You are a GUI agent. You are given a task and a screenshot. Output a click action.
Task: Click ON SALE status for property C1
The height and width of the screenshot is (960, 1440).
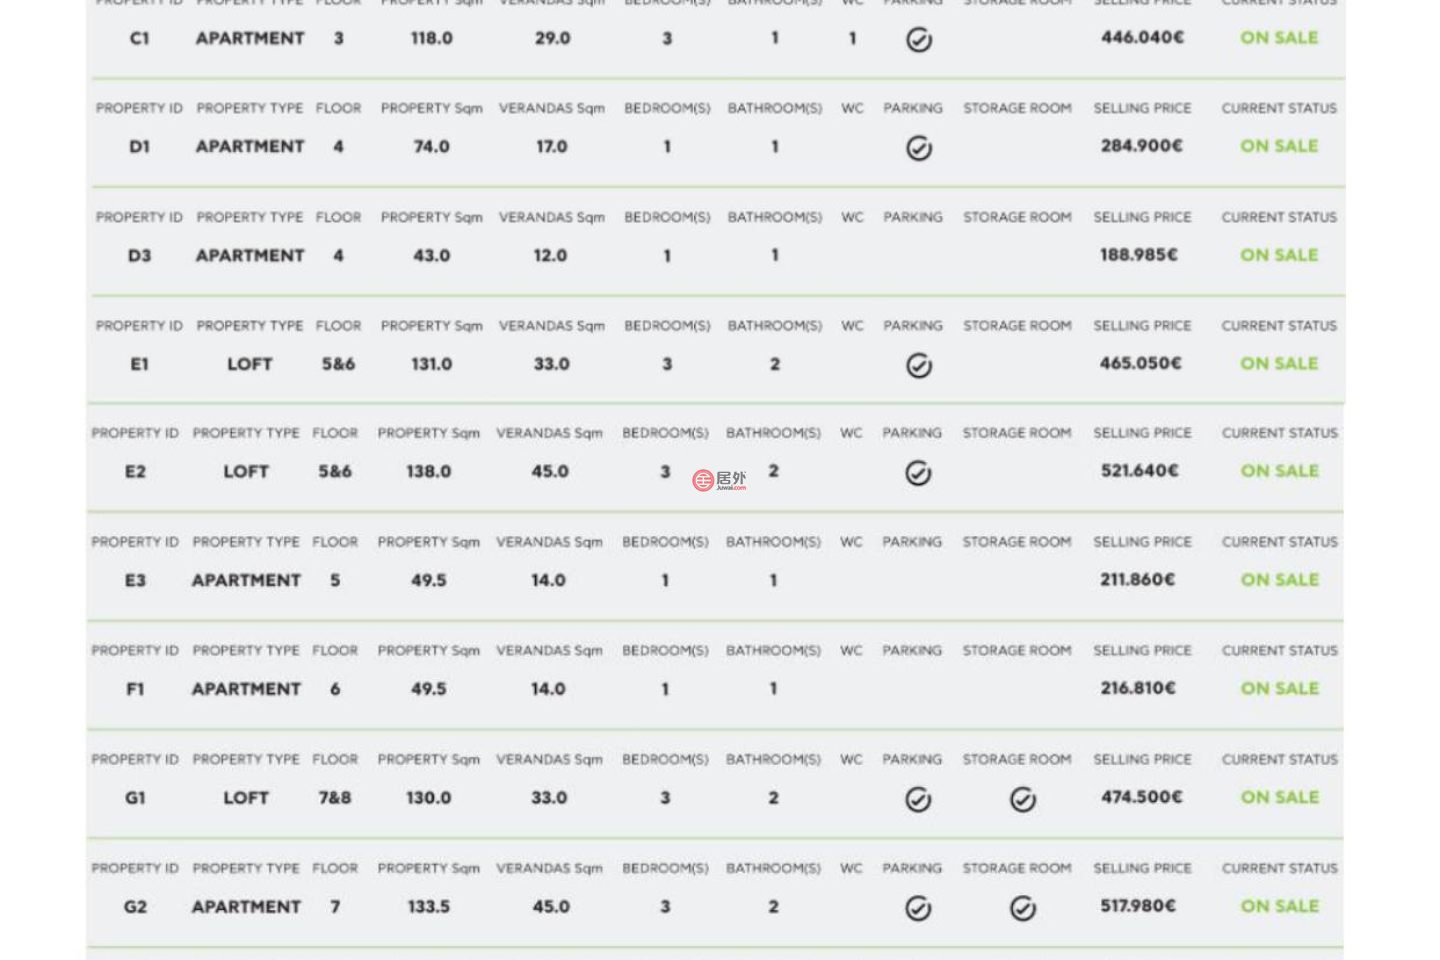click(1279, 38)
